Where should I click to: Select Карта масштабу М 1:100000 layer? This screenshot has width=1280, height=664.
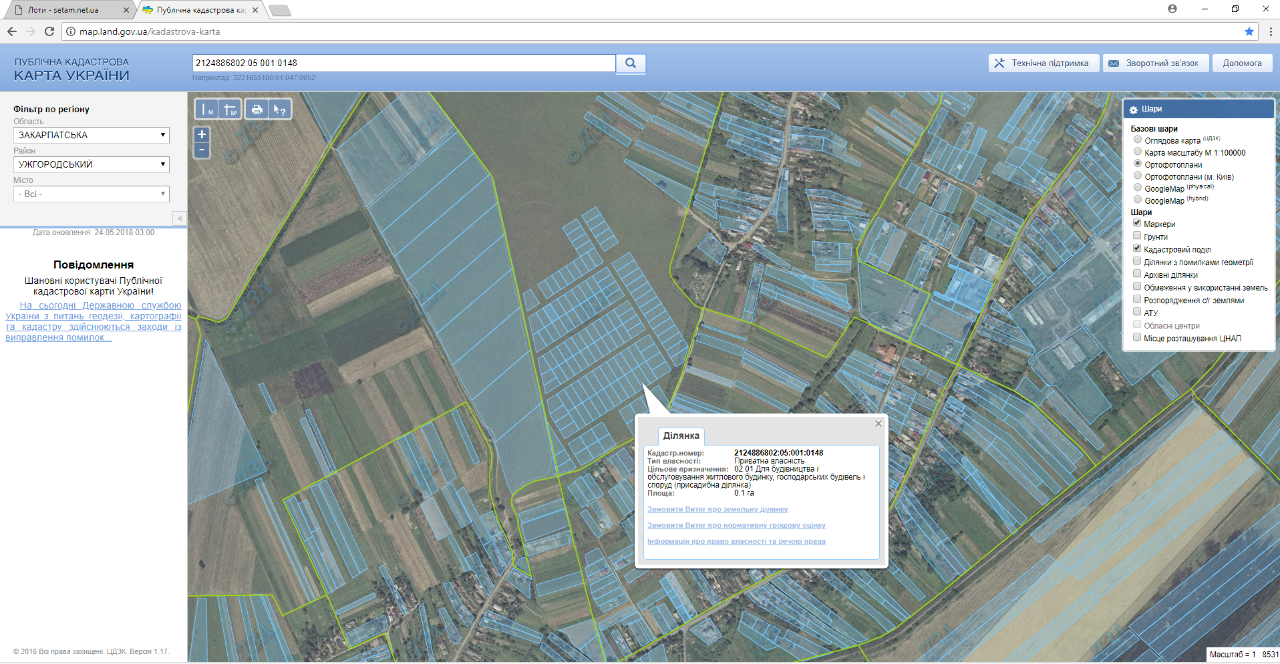point(1138,152)
